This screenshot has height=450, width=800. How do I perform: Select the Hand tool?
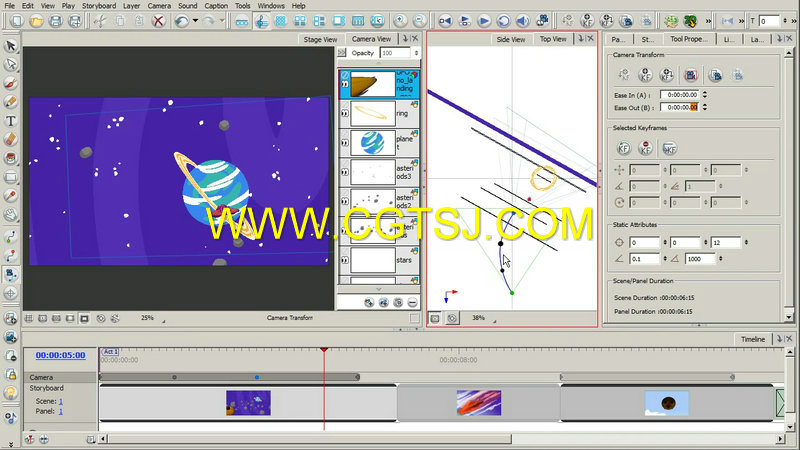pyautogui.click(x=11, y=214)
